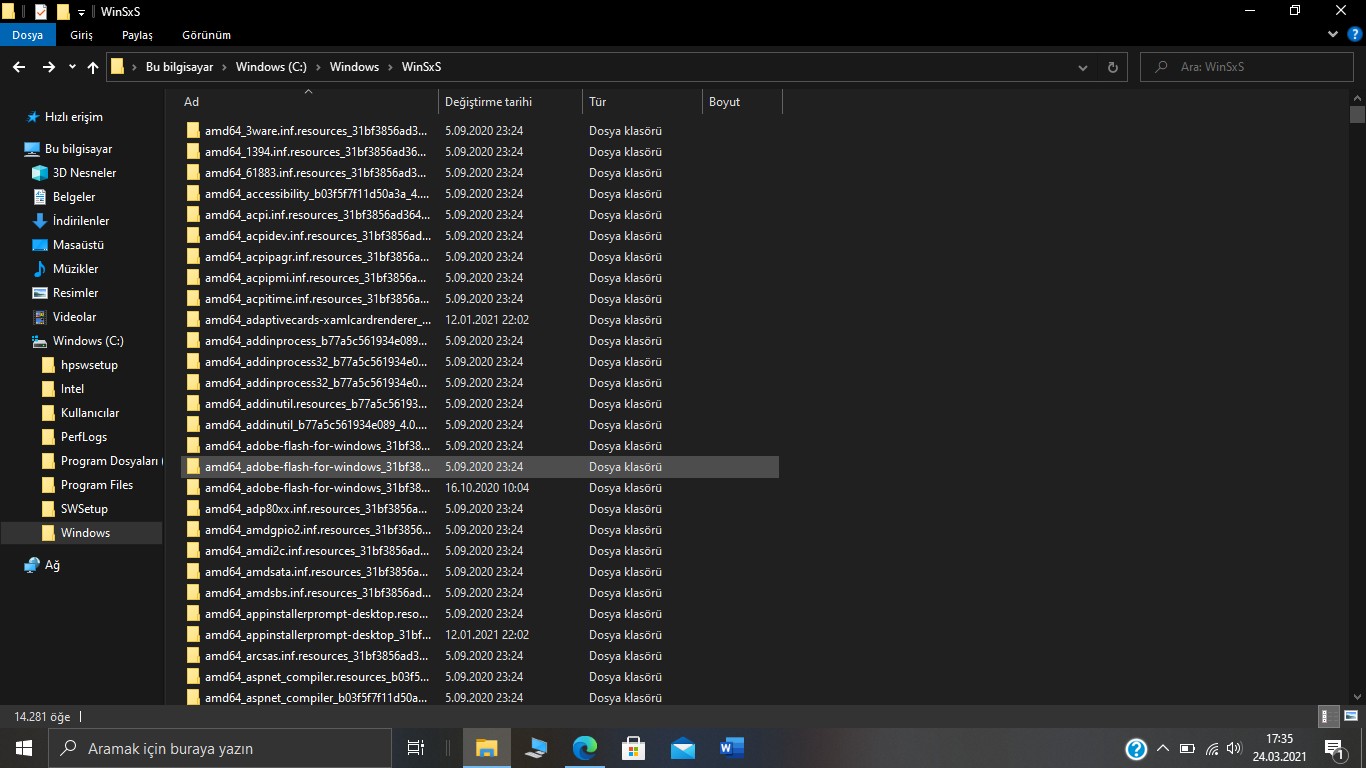Open Mail app from taskbar

(x=683, y=748)
